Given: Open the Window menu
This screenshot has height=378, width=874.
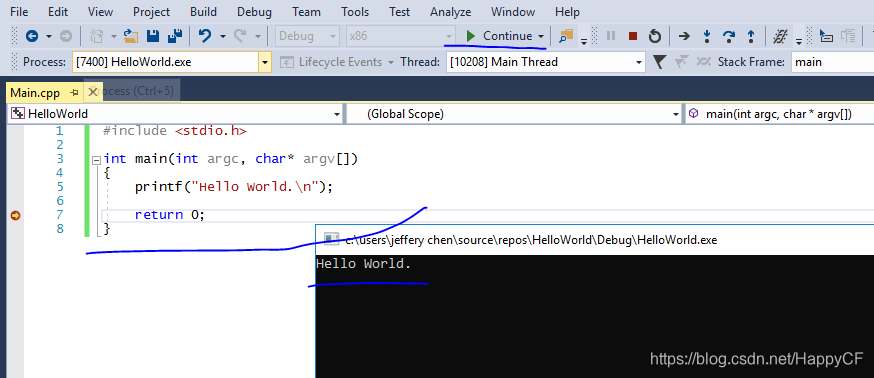Looking at the screenshot, I should coord(513,12).
